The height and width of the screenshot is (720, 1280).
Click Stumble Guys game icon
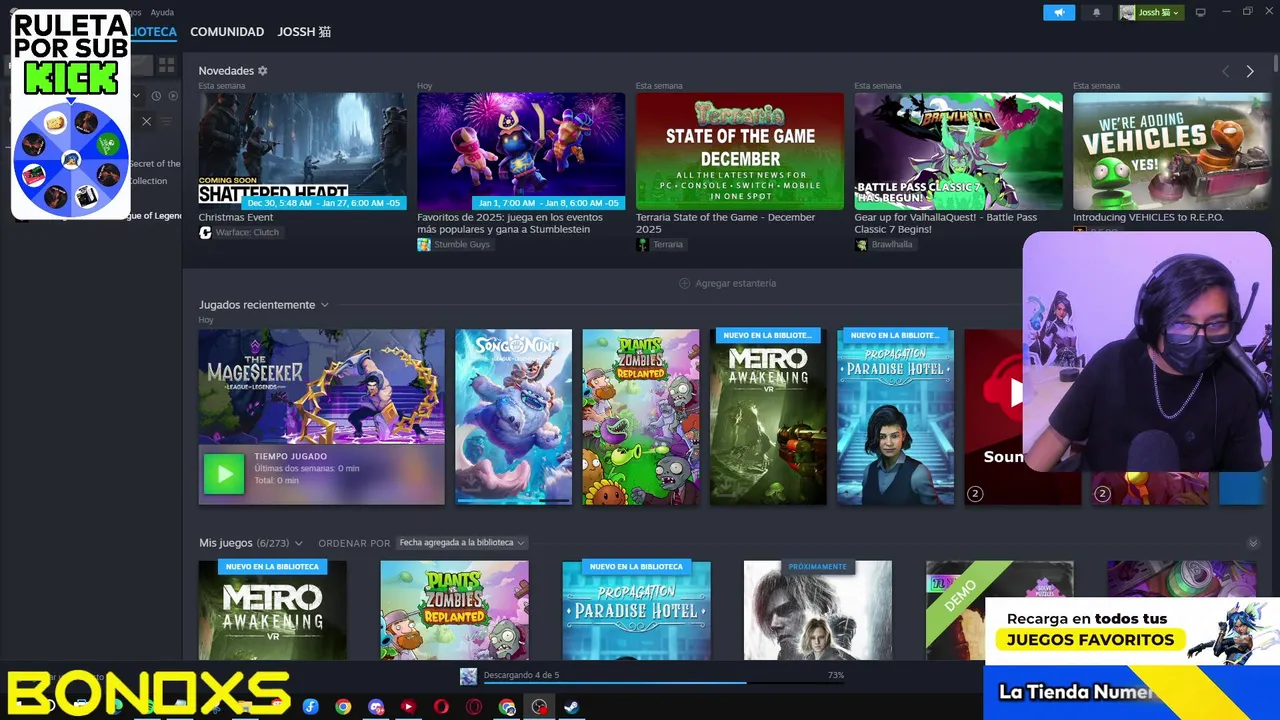tap(424, 244)
